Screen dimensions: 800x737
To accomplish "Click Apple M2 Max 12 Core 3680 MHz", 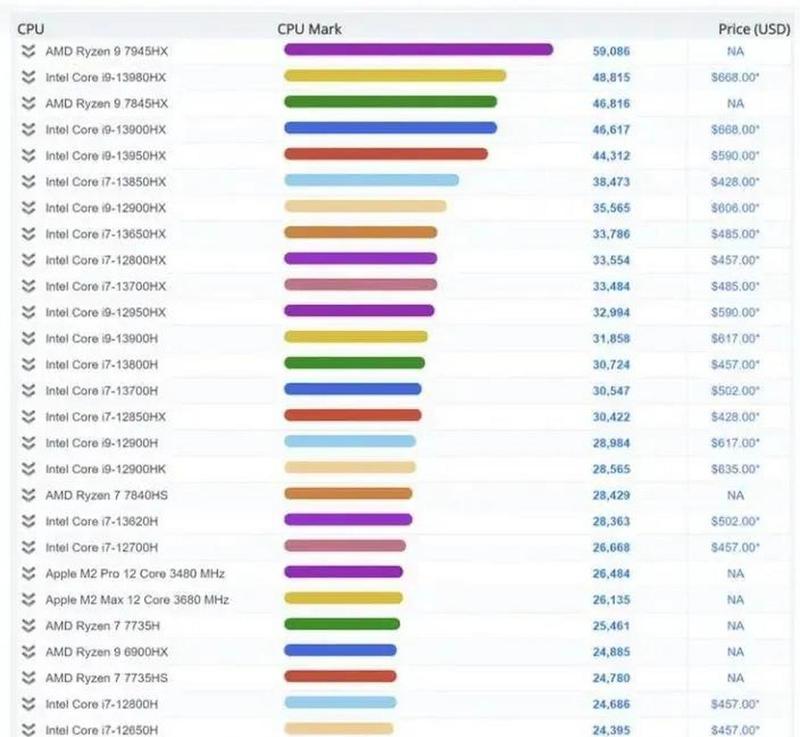I will coord(137,600).
